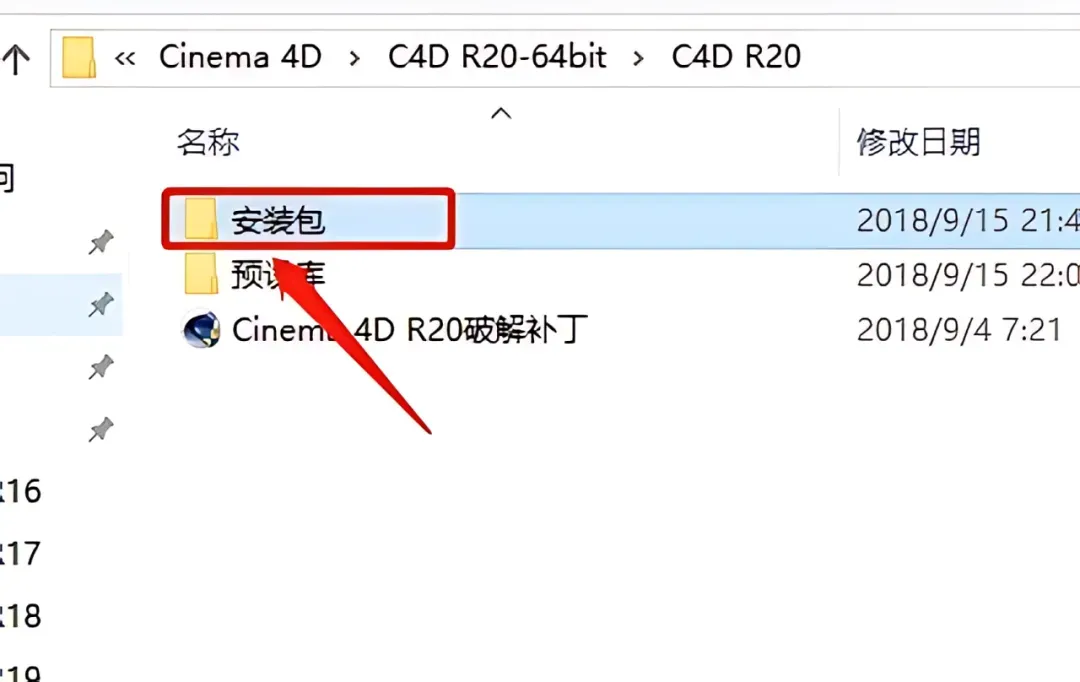Select the Cinema 4D R20破解补丁 file name
The height and width of the screenshot is (682, 1080).
(x=410, y=329)
